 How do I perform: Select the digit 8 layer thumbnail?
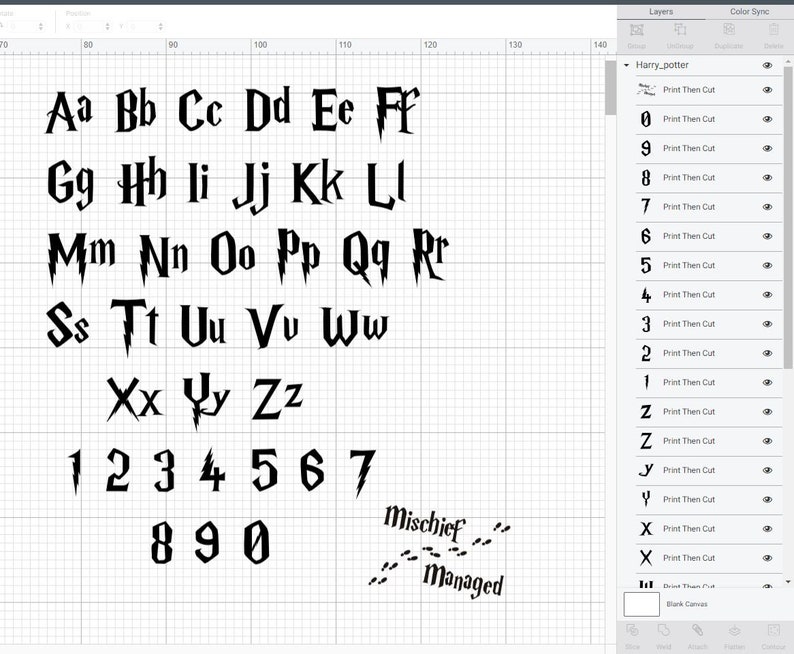[646, 178]
